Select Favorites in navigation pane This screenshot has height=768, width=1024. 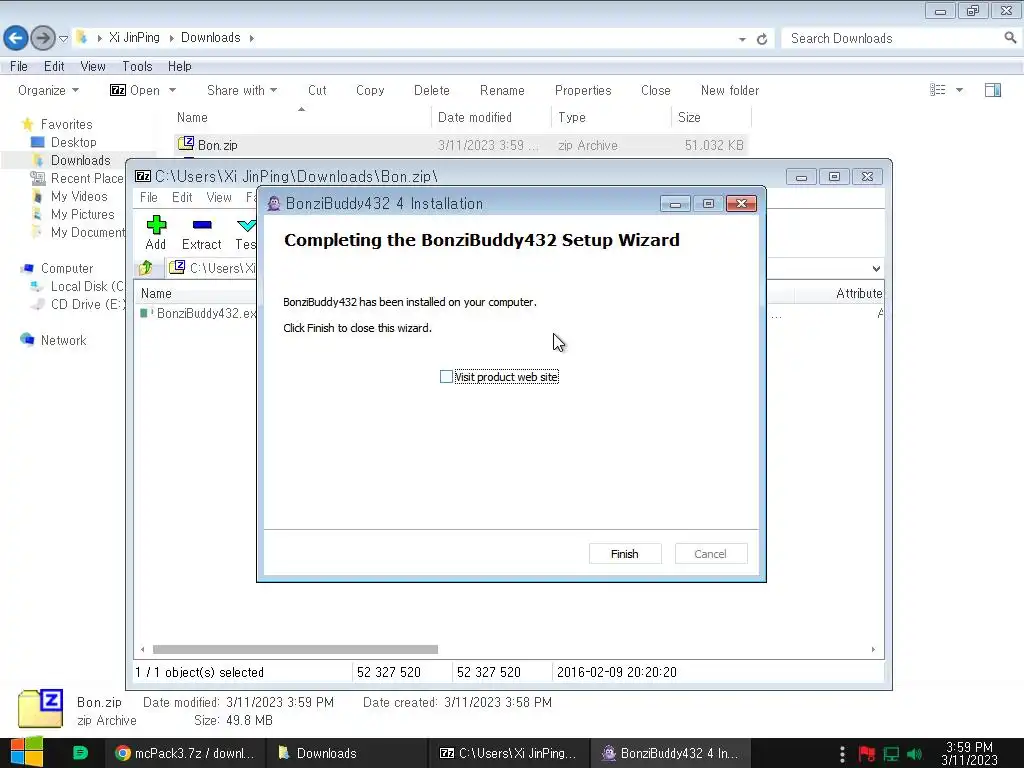point(66,124)
